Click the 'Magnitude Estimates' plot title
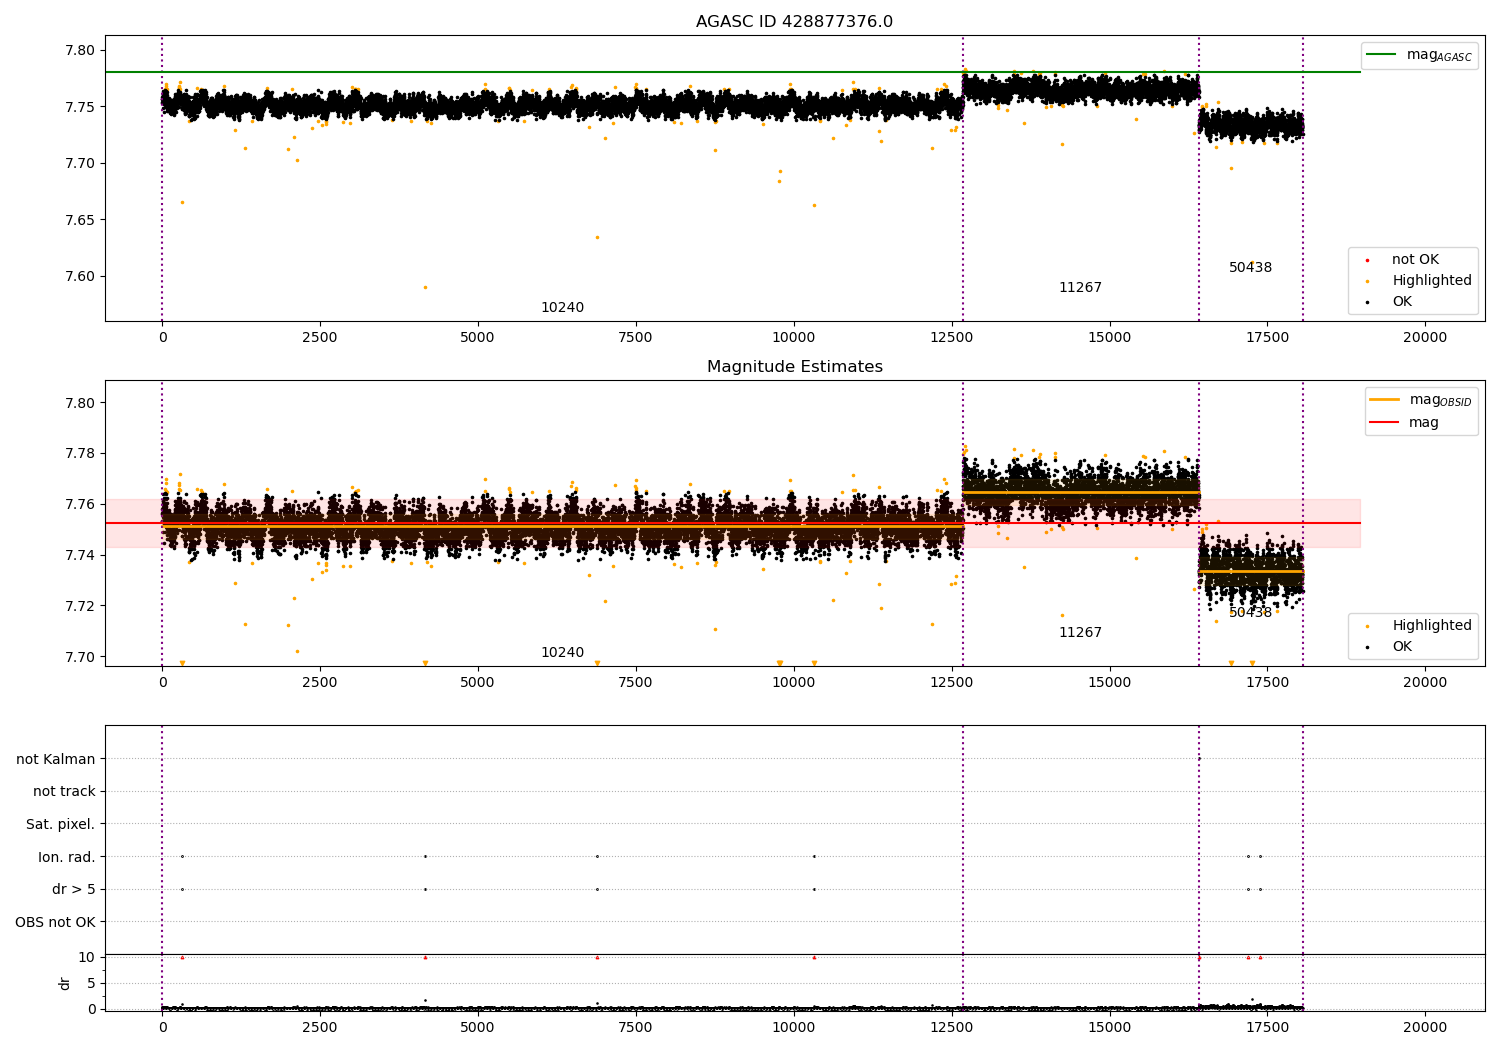 point(794,367)
